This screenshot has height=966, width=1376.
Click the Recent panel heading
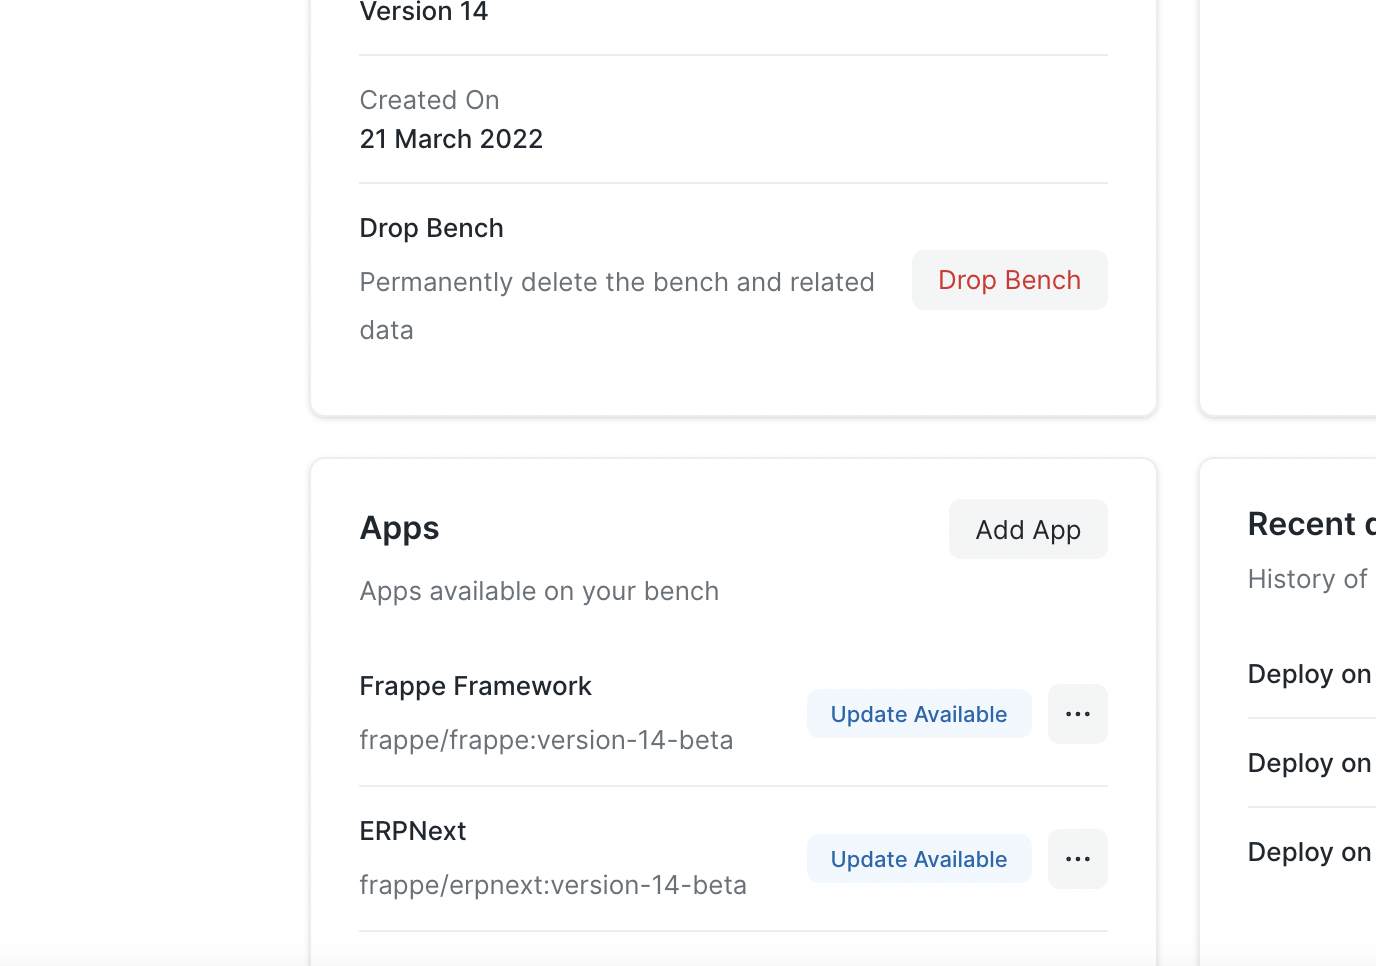(1310, 523)
